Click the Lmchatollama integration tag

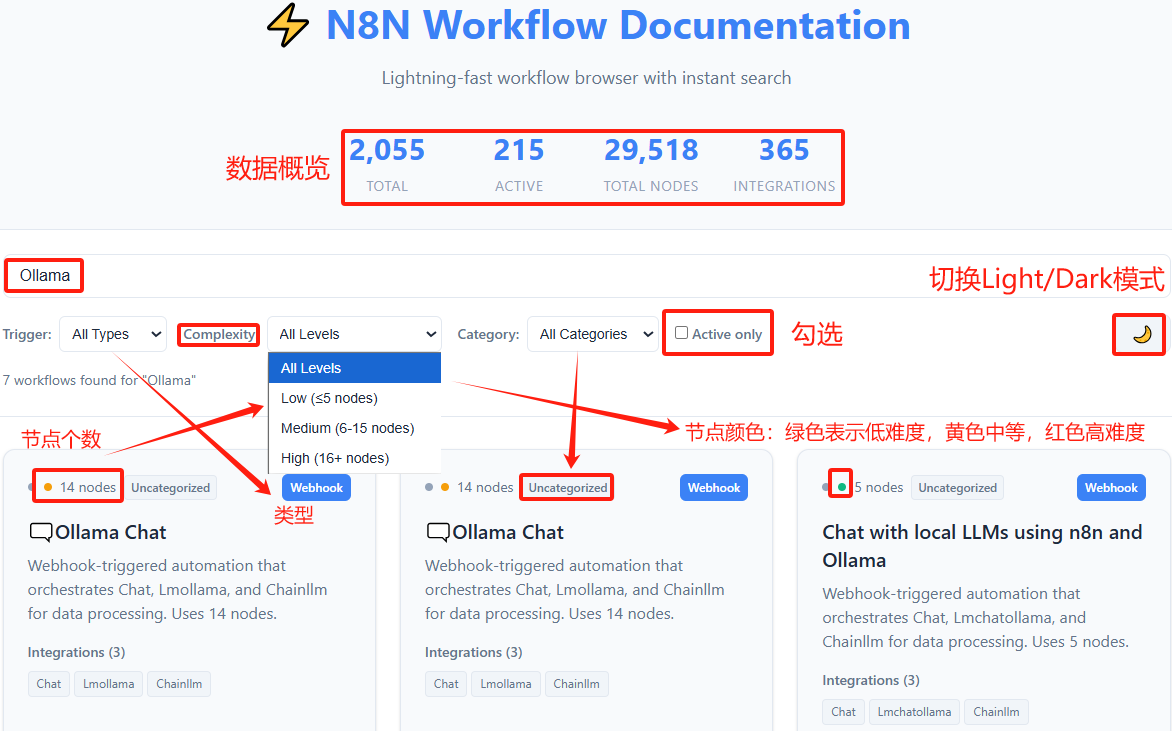914,712
